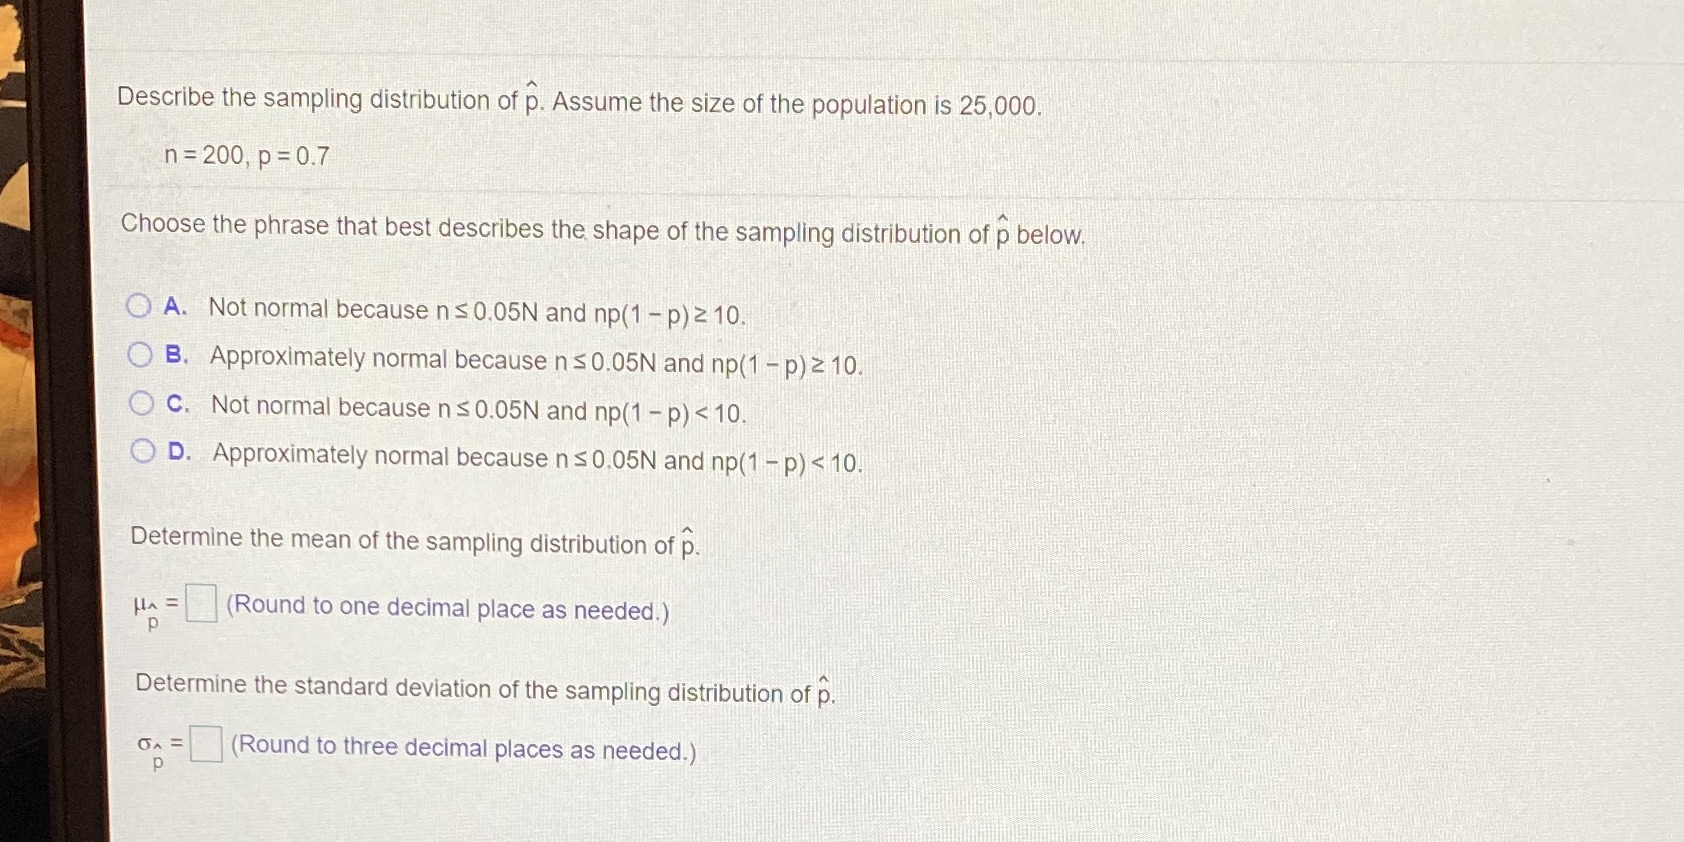This screenshot has height=842, width=1684.
Task: Select radio button for option A
Action: 139,305
